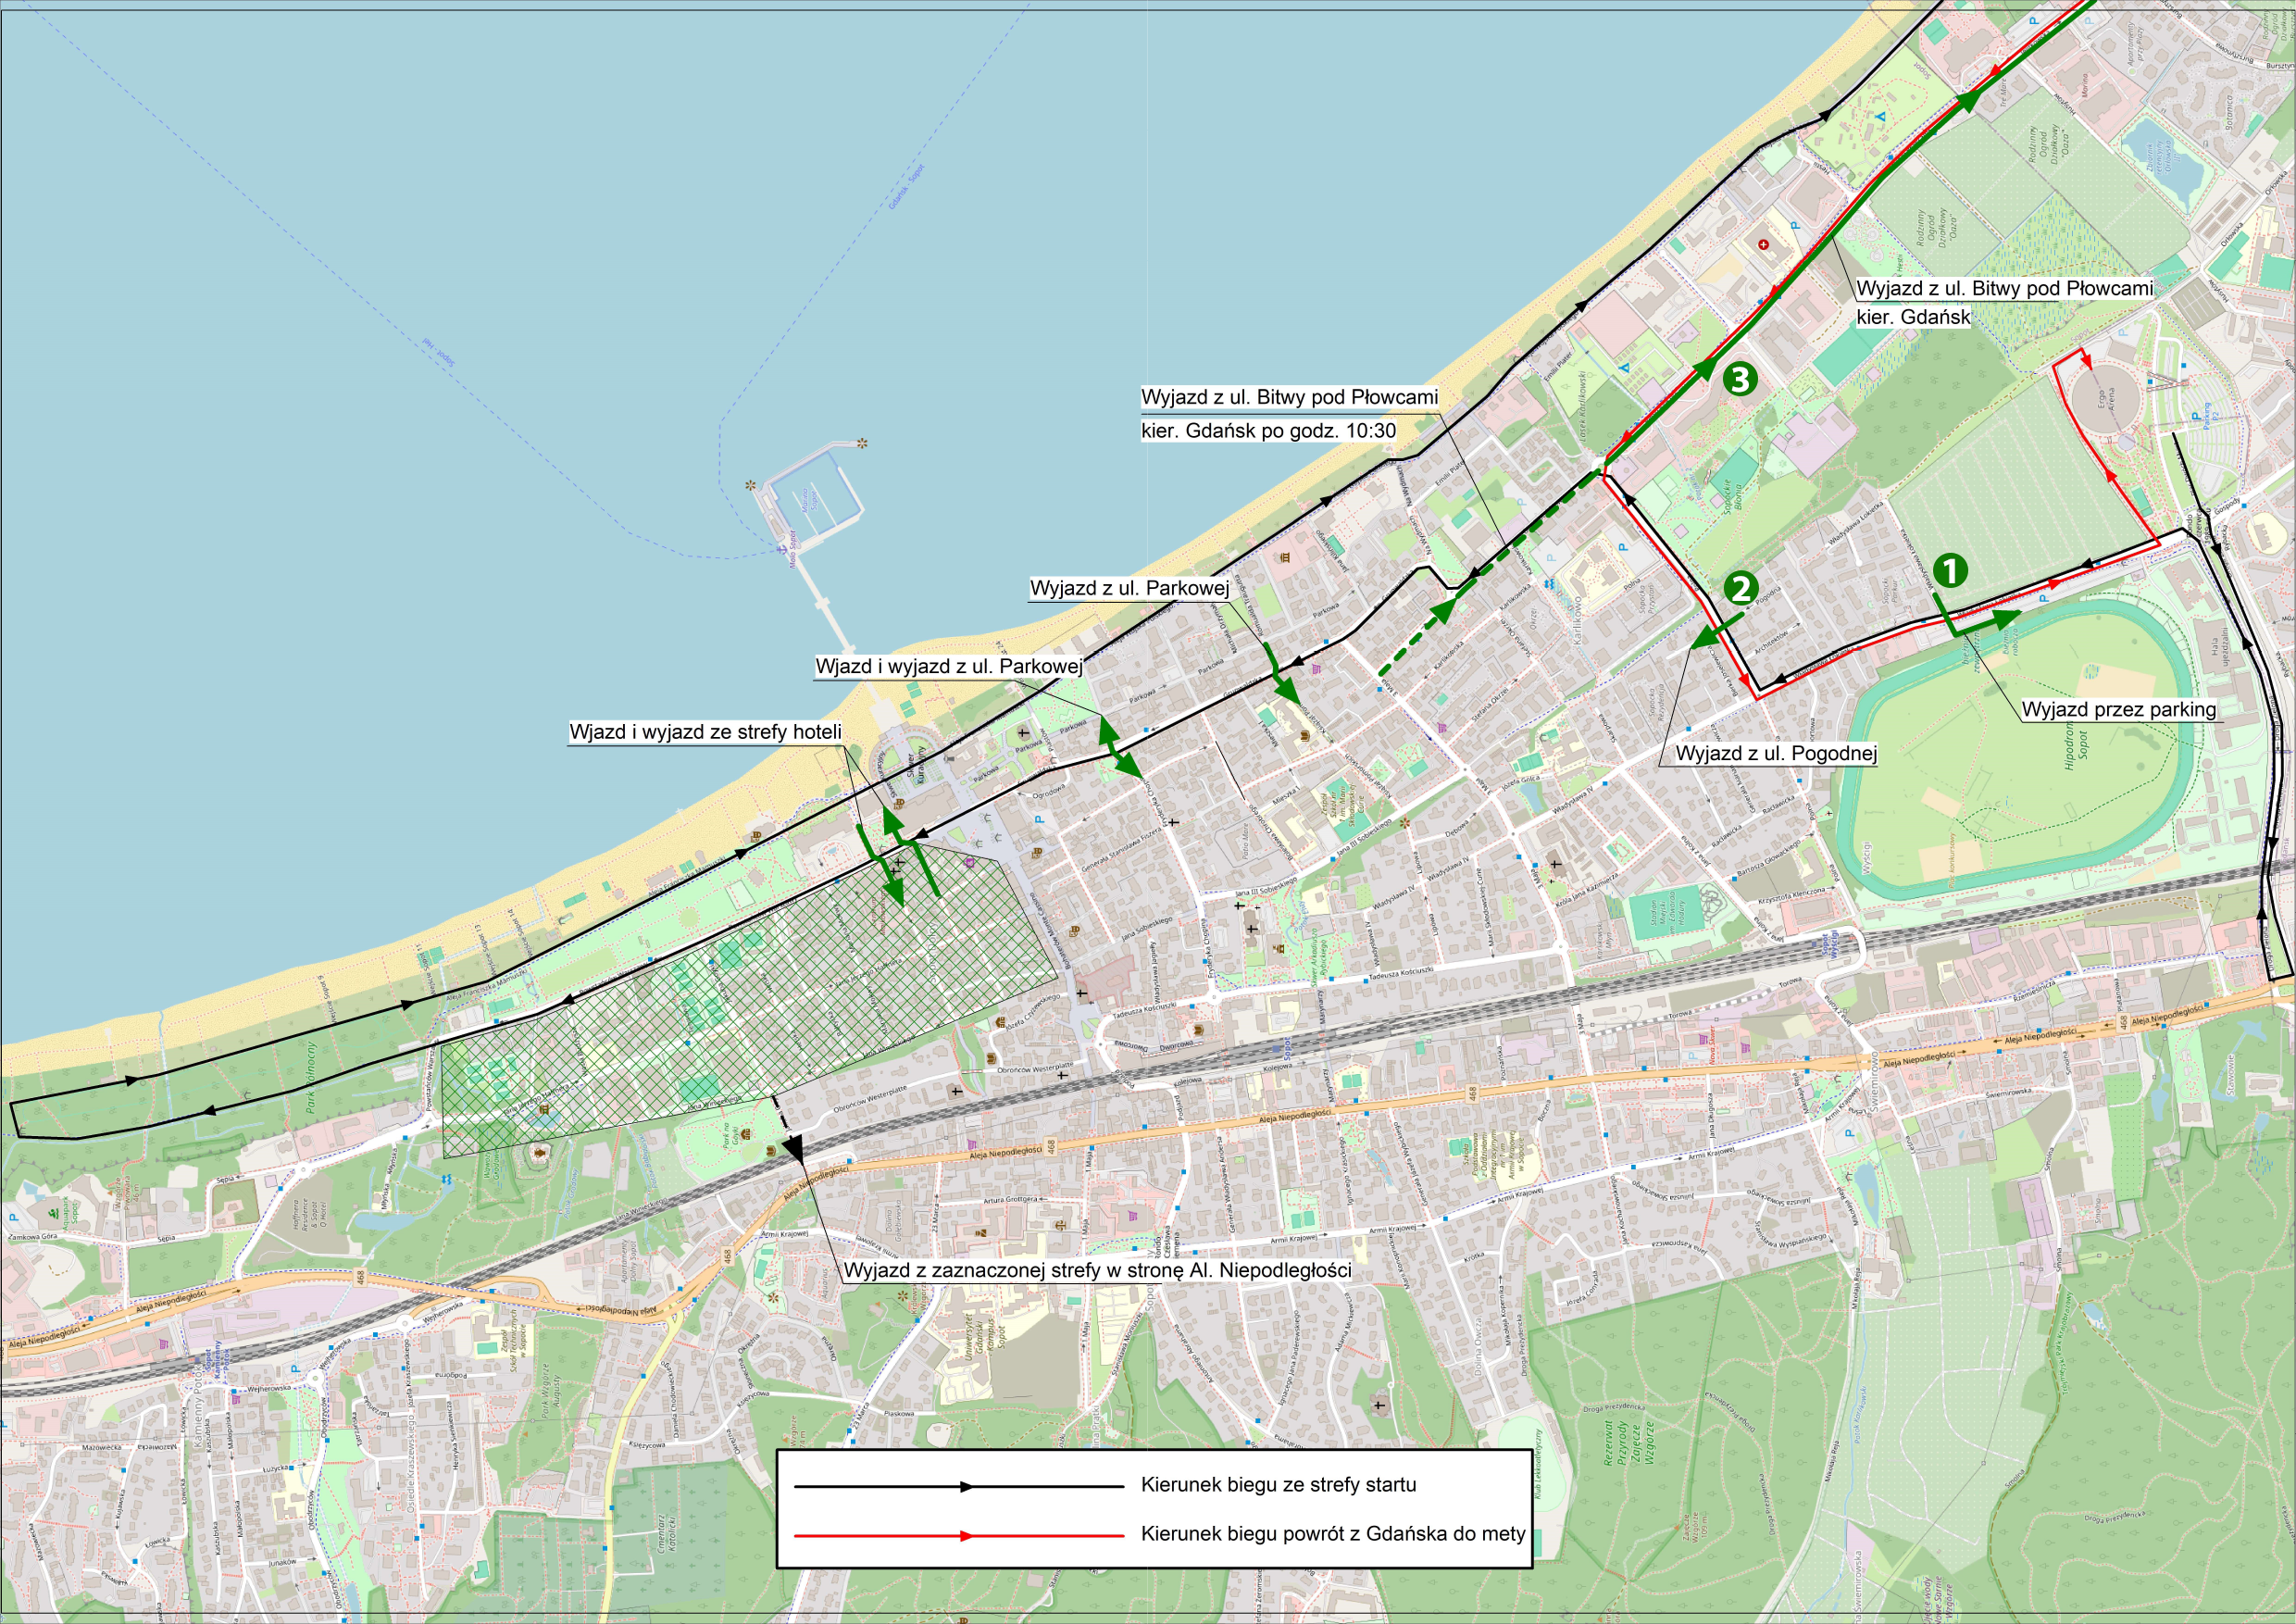
Task: Click the red hospital cross map icon
Action: coord(1764,244)
